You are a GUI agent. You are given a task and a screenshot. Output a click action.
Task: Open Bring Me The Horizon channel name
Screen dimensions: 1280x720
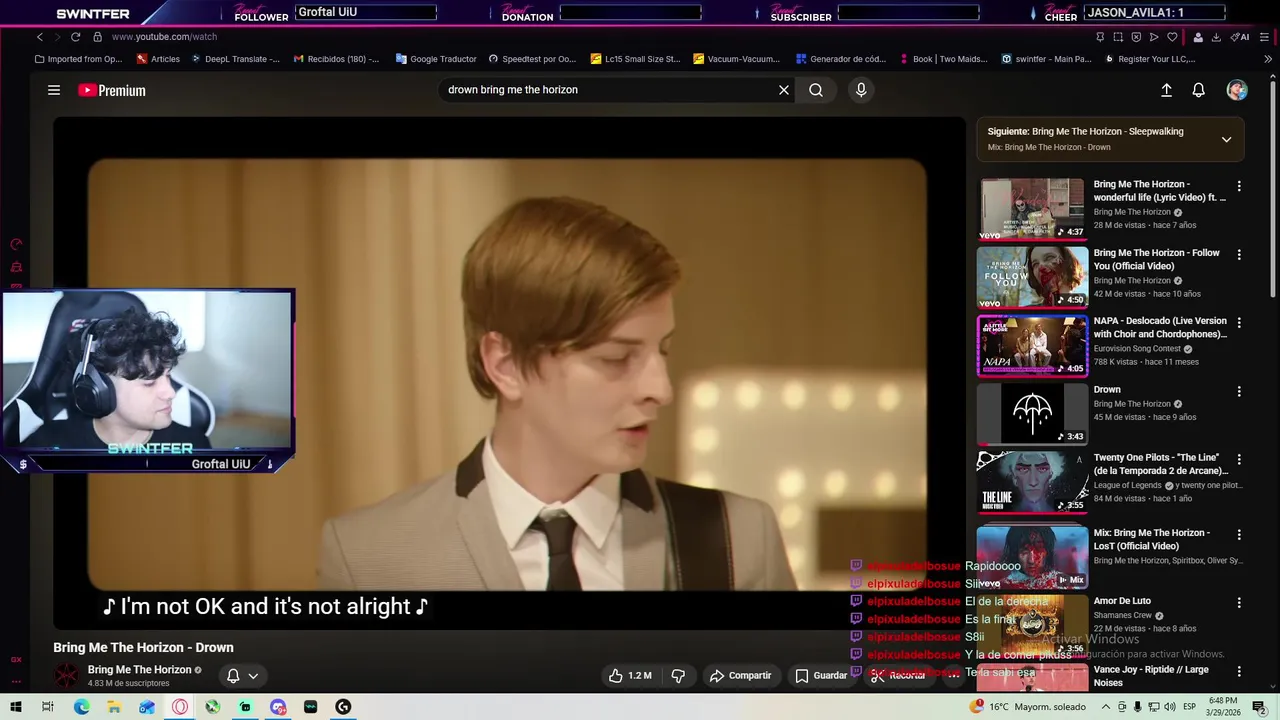pos(139,670)
